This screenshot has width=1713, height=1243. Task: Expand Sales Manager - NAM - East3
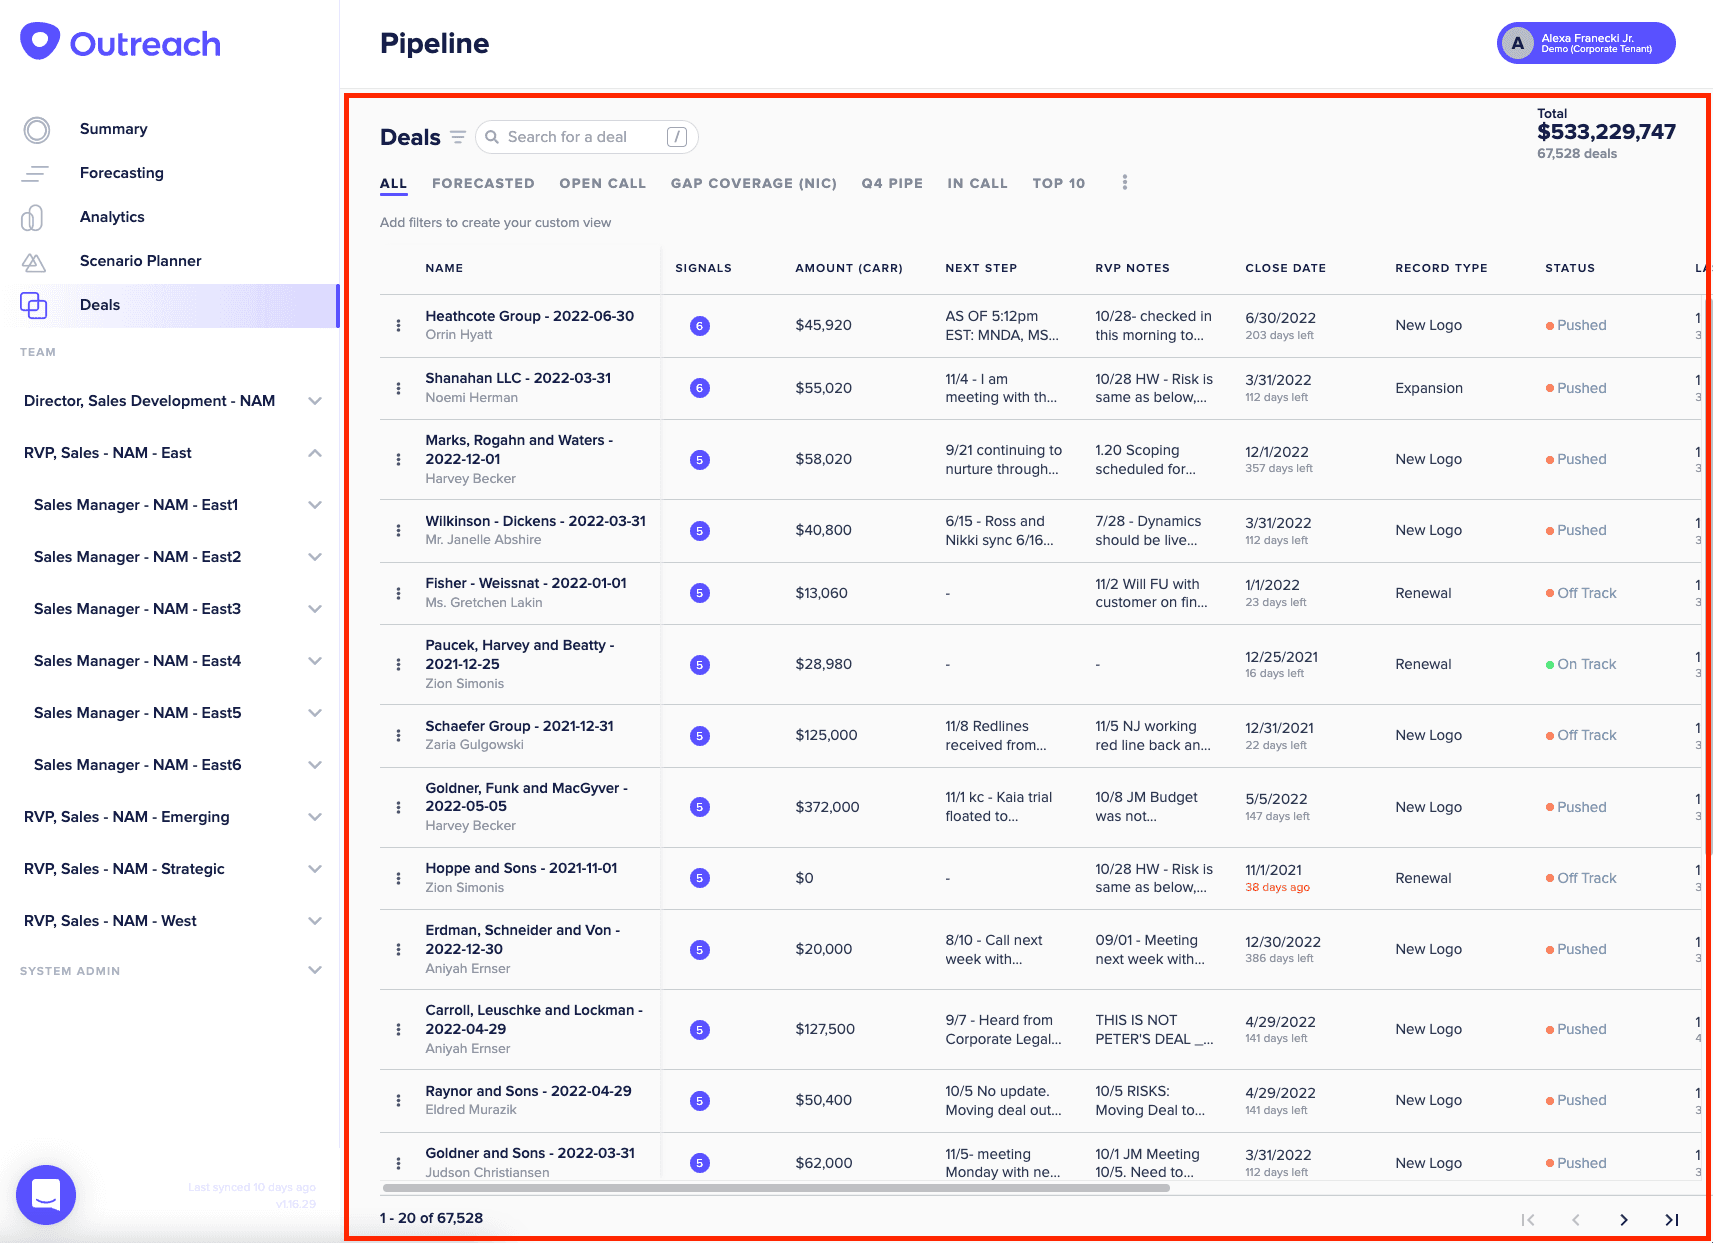tap(316, 608)
